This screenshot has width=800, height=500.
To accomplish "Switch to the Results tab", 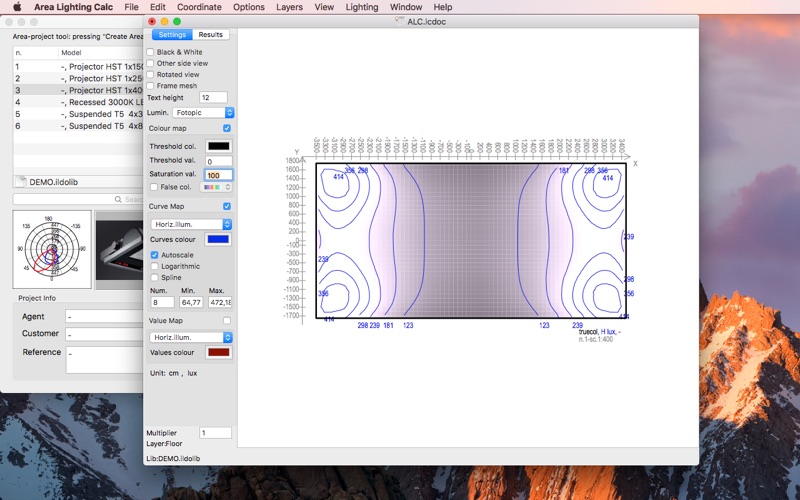I will (x=211, y=35).
